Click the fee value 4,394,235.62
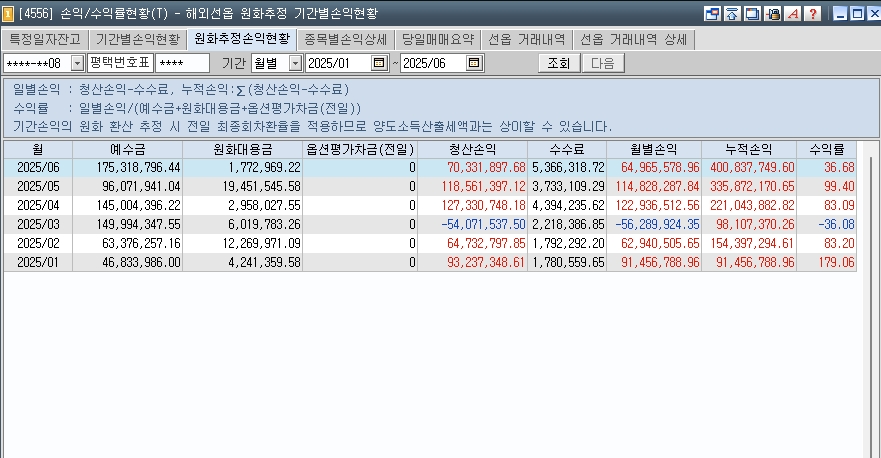The image size is (881, 458). tap(569, 206)
